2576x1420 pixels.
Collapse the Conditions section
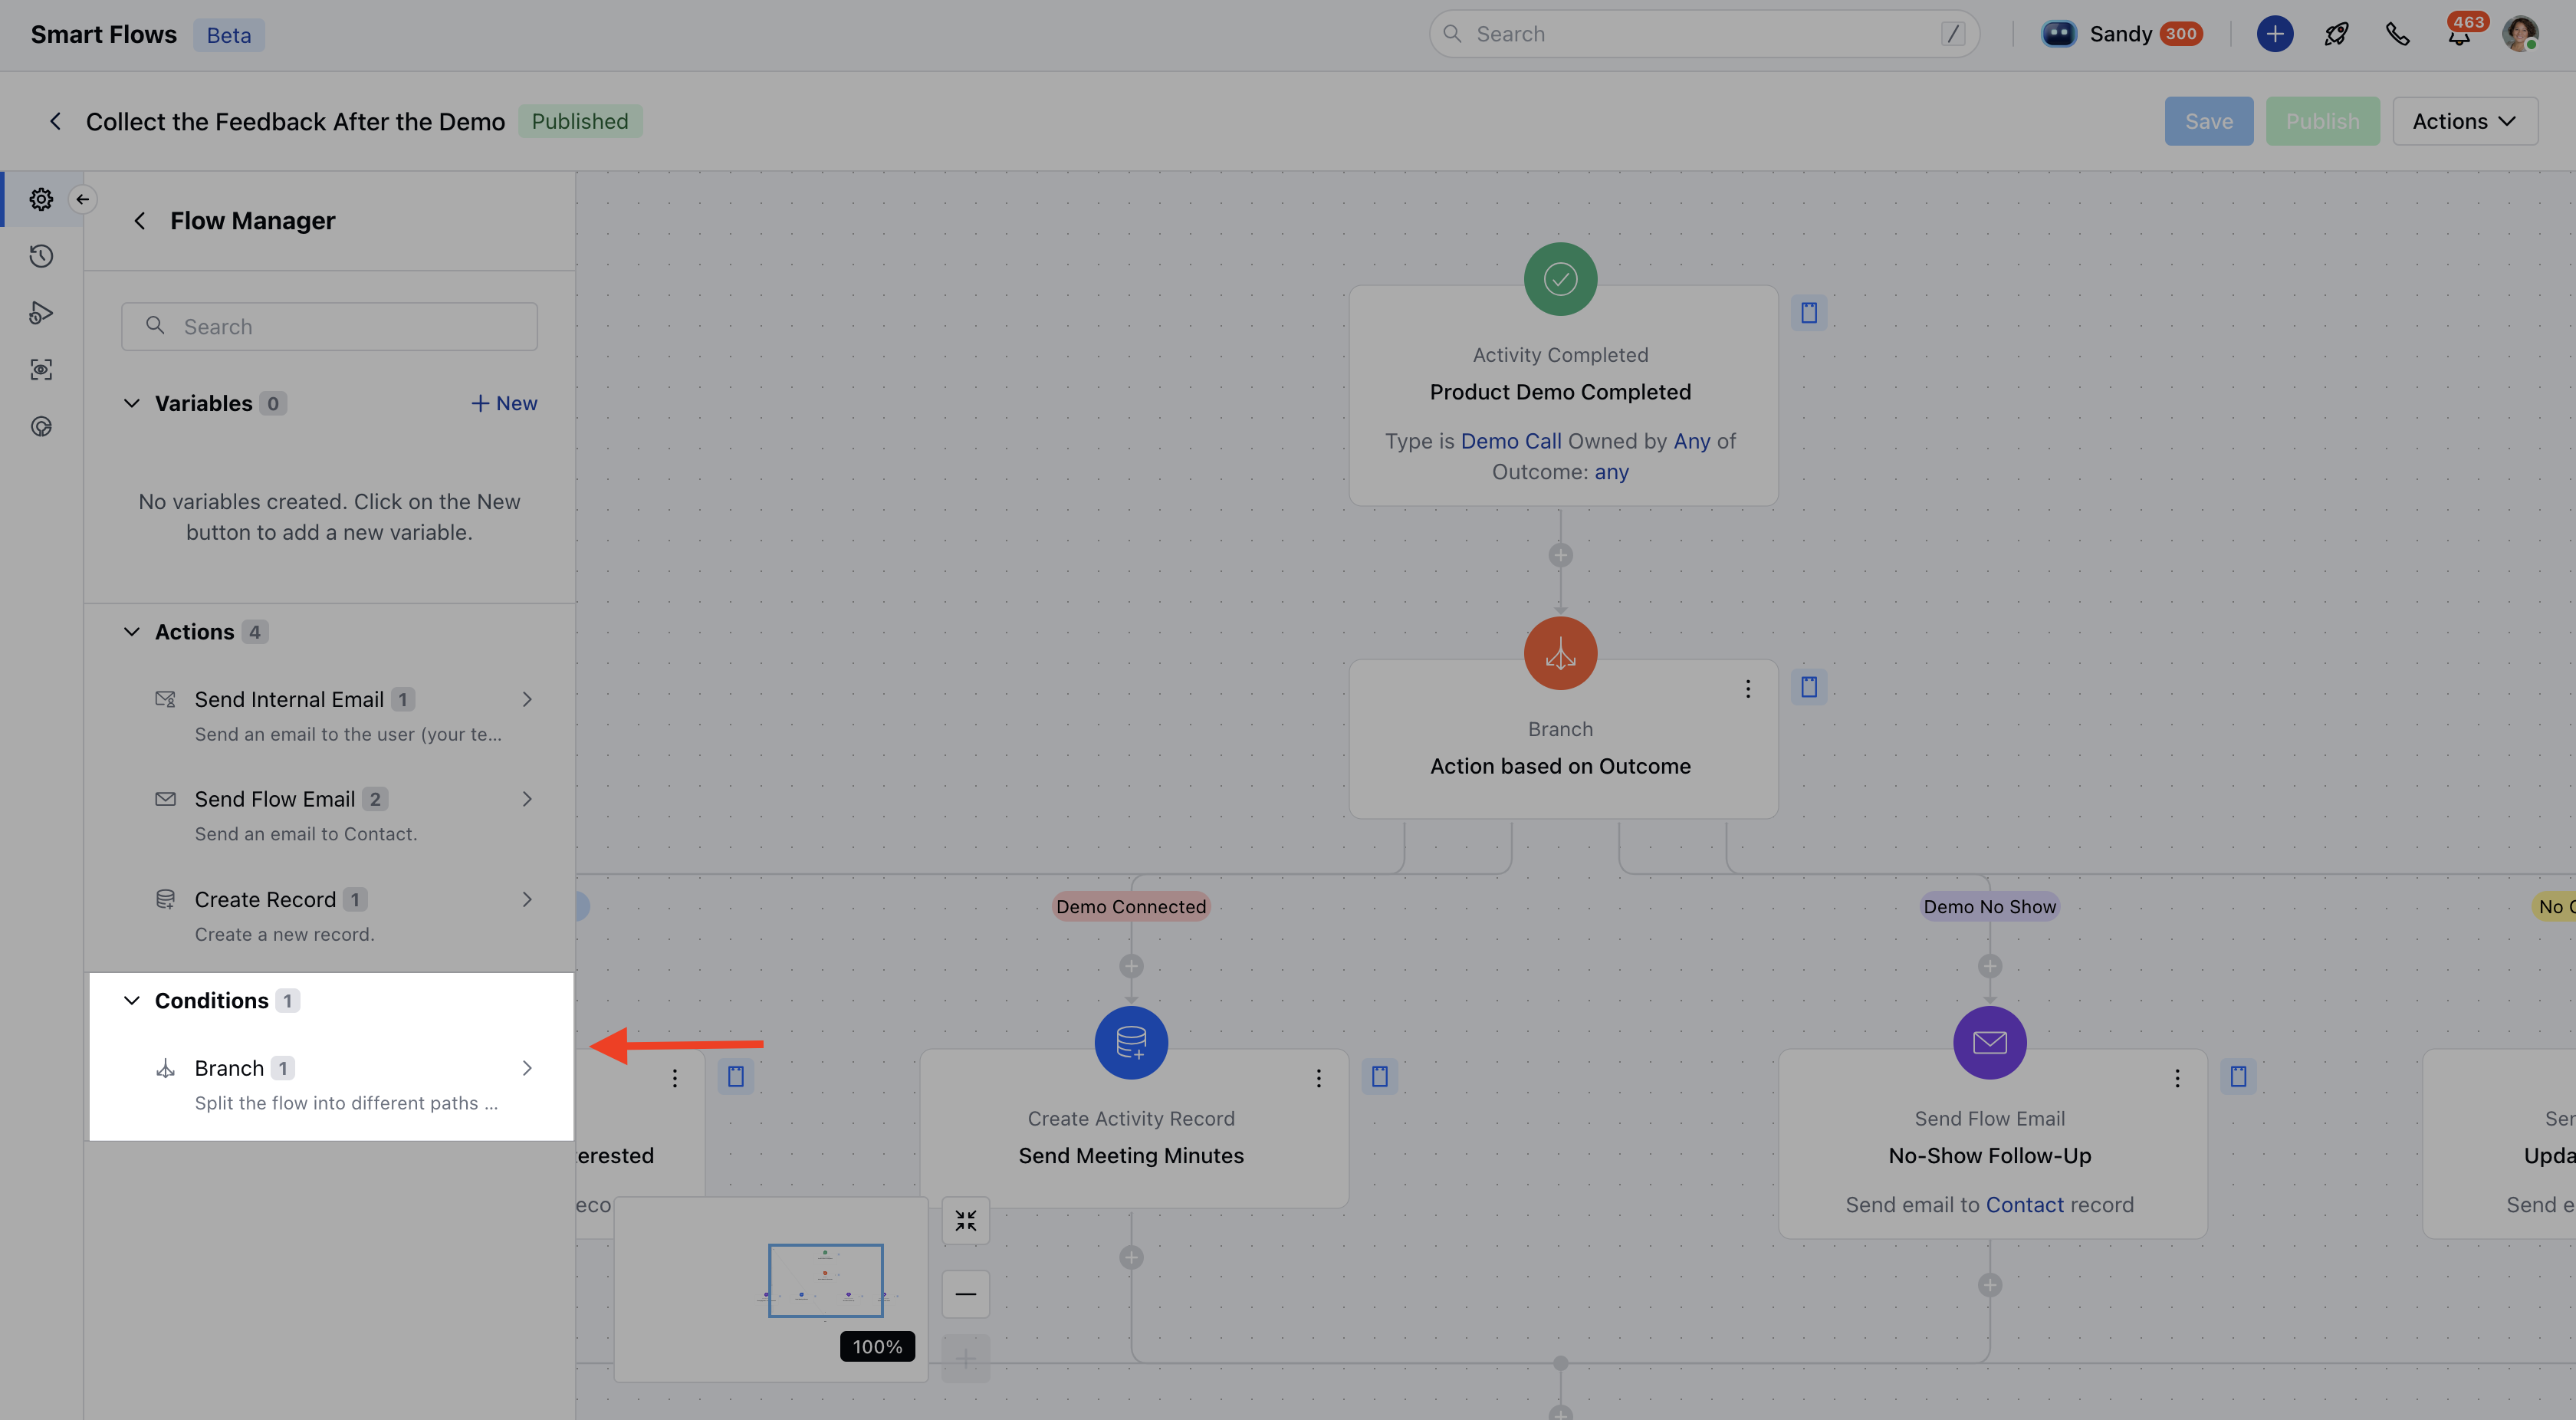tap(132, 1000)
